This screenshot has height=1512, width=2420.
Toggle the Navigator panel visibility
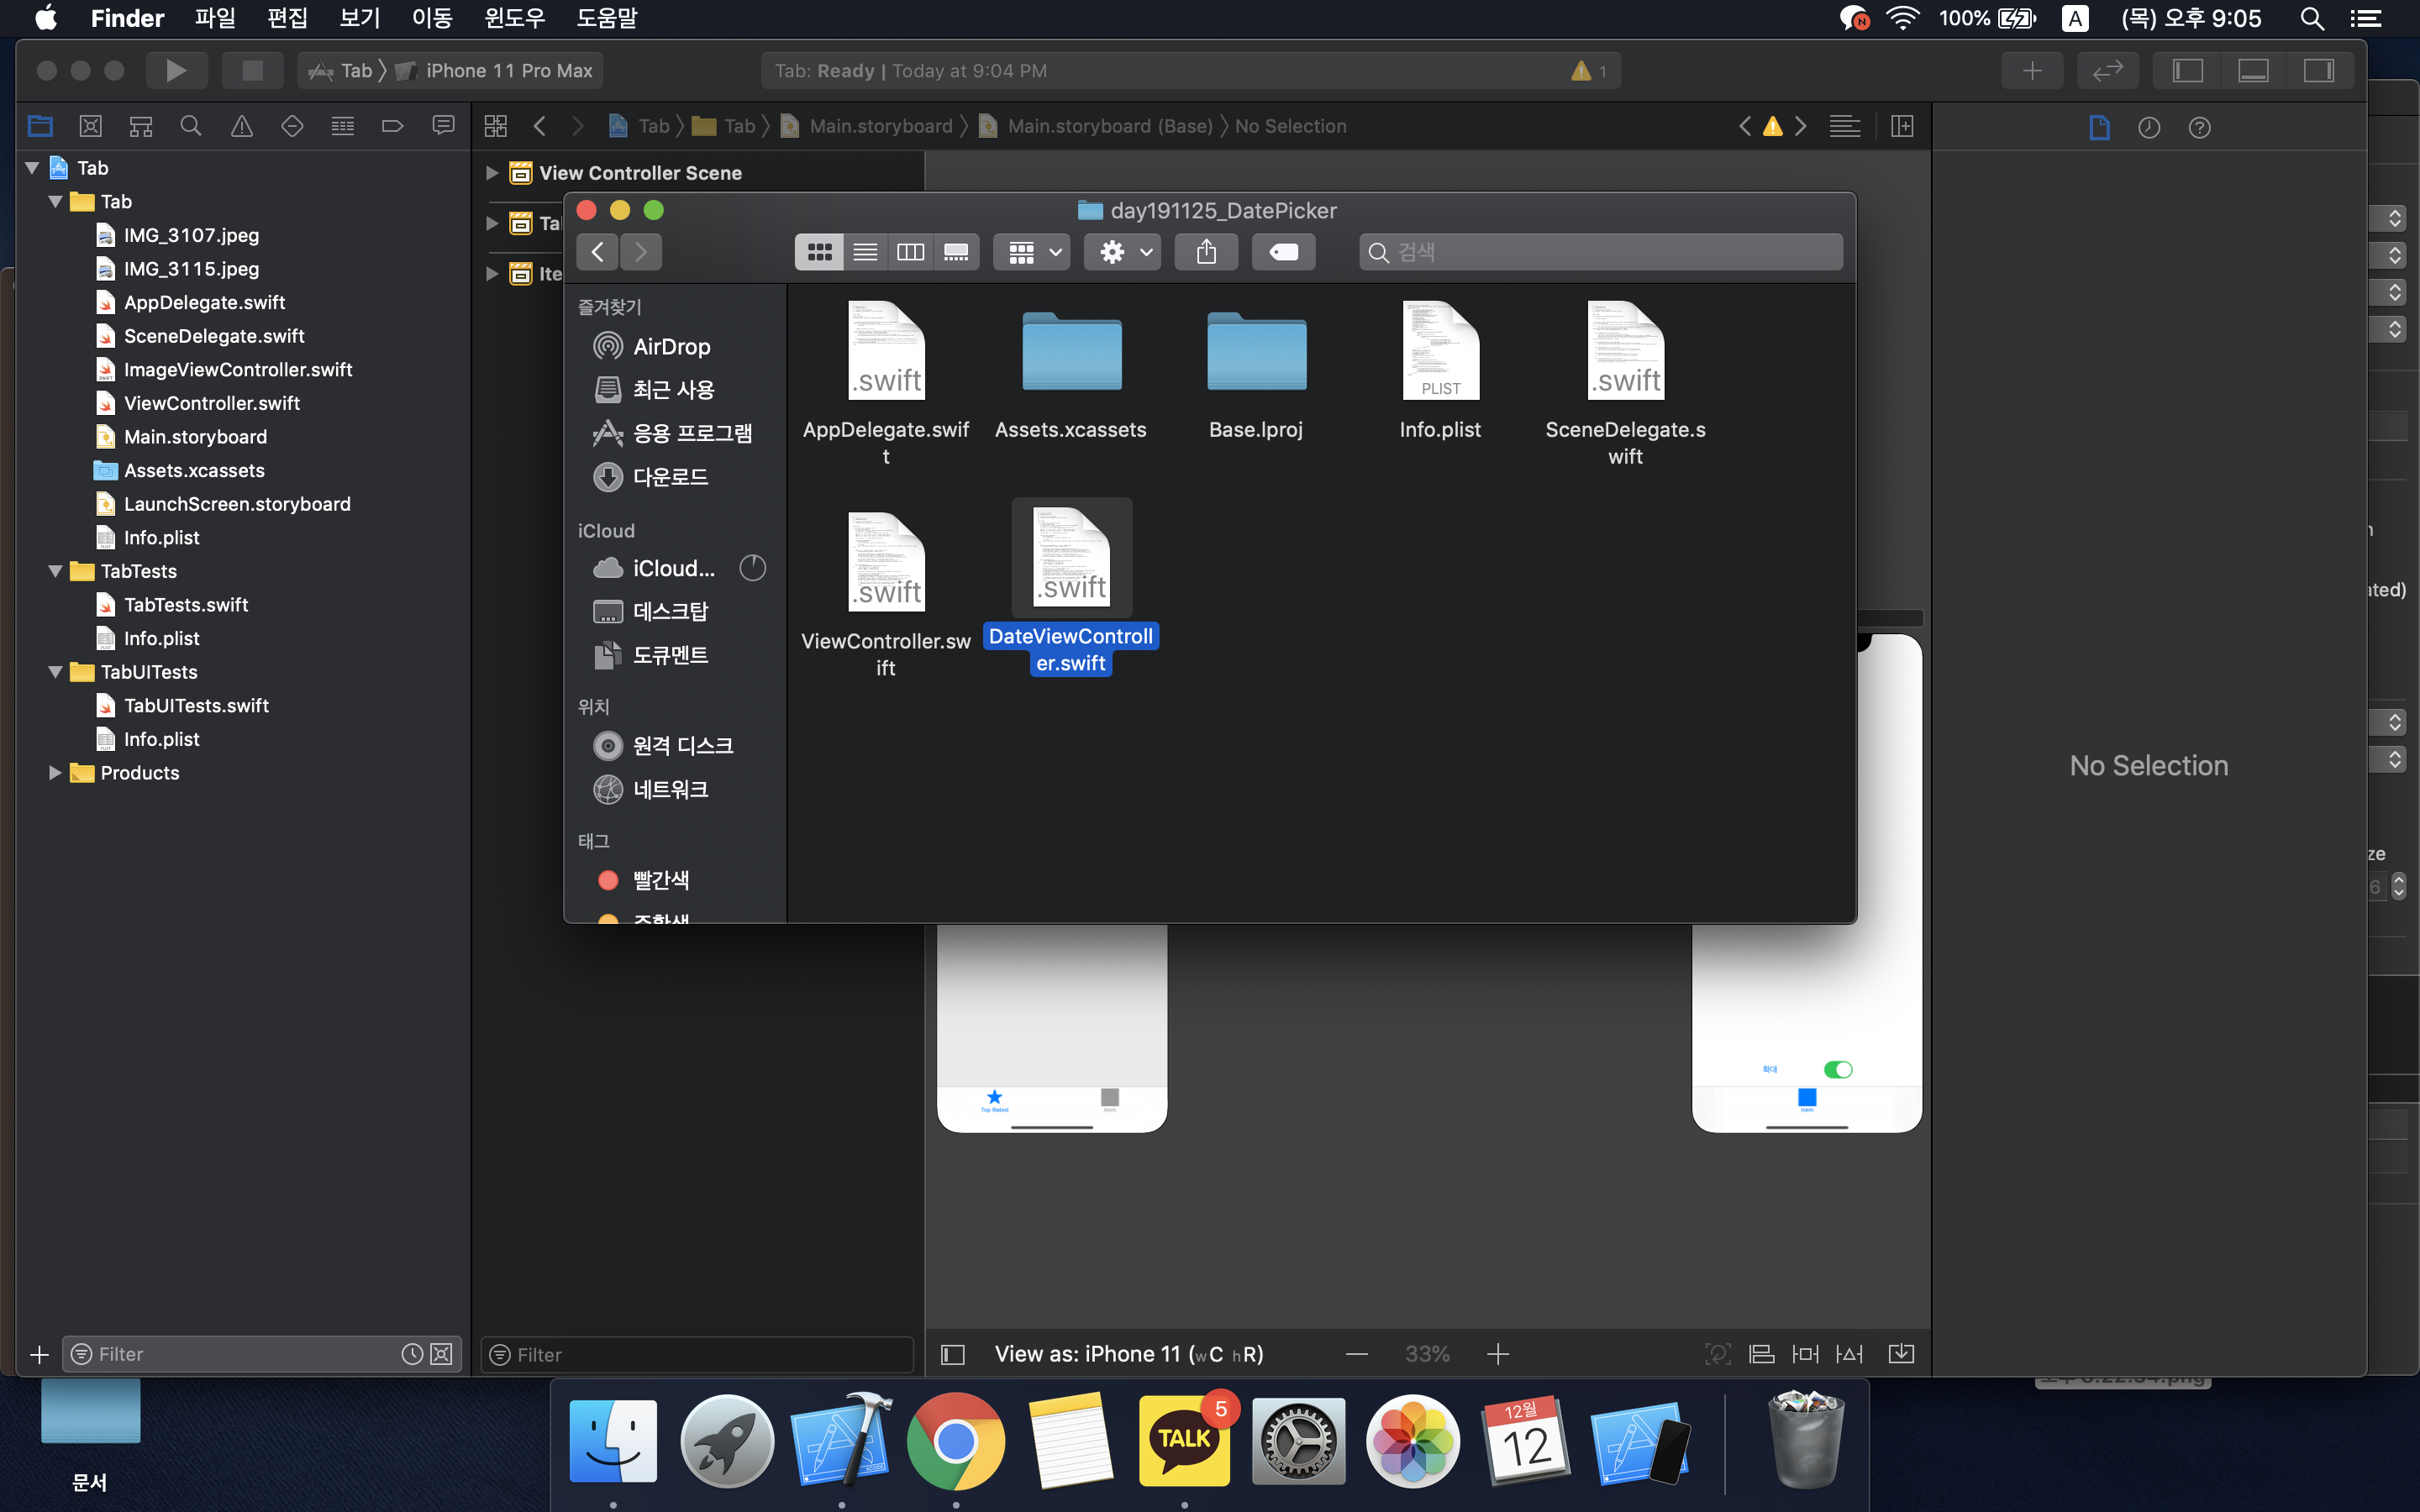pyautogui.click(x=2187, y=70)
